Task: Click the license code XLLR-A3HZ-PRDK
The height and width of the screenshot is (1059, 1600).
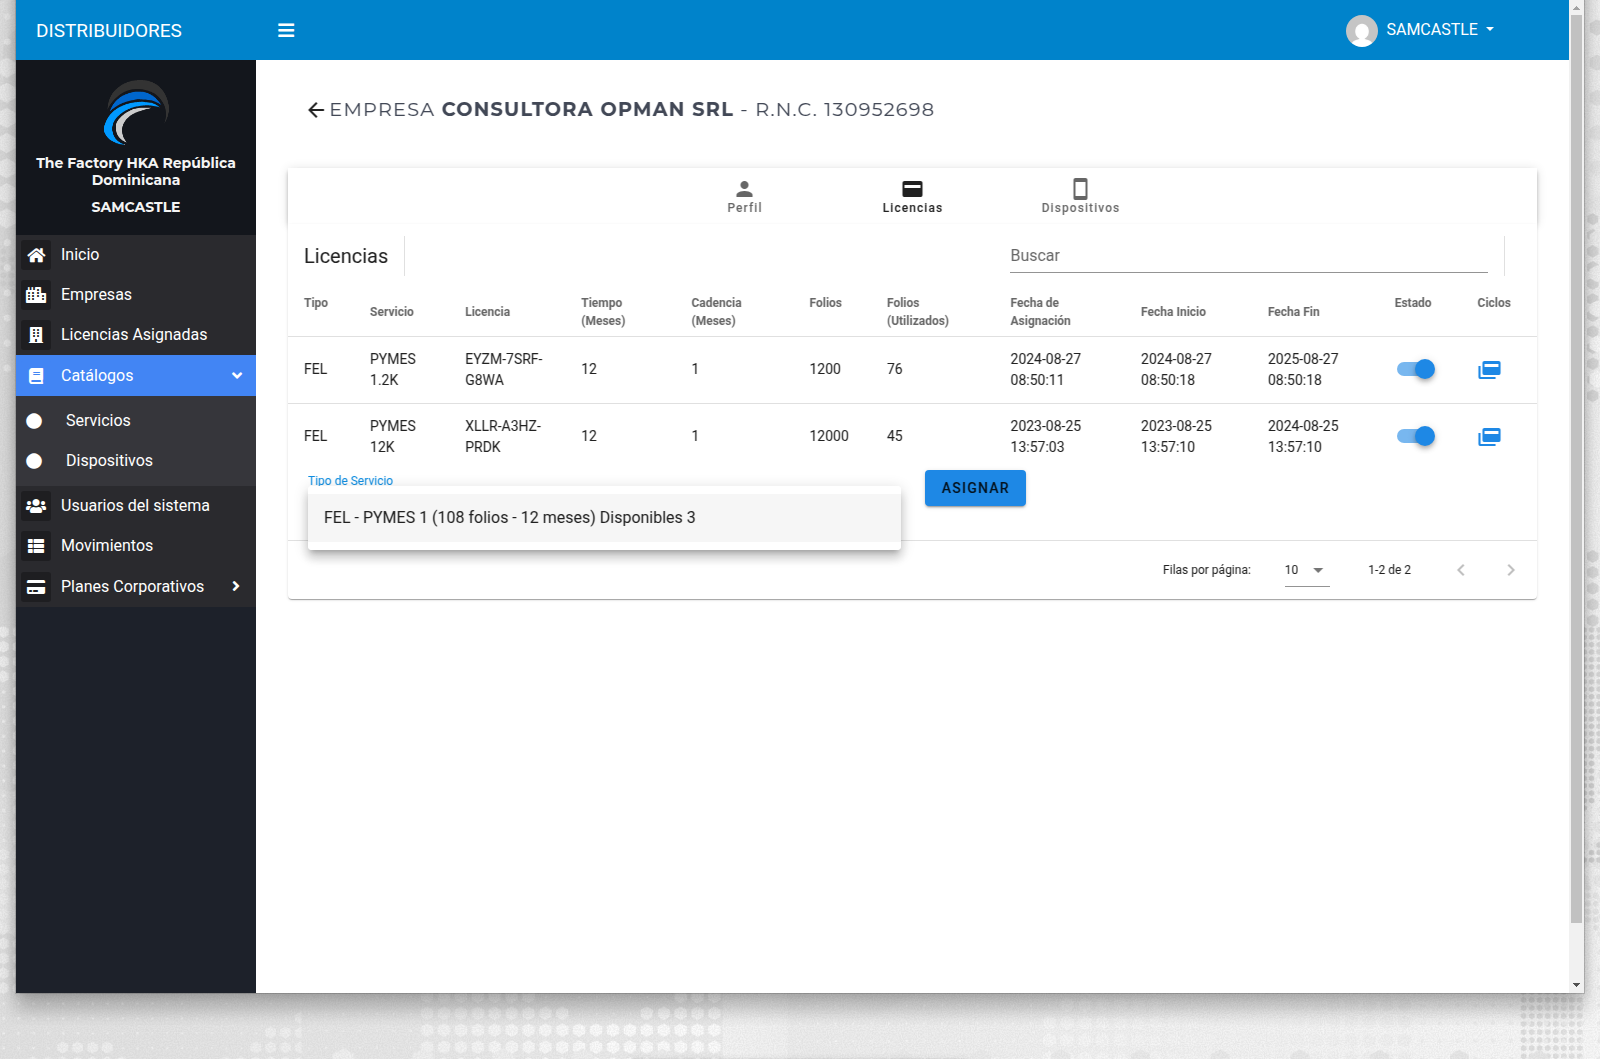Action: click(502, 437)
